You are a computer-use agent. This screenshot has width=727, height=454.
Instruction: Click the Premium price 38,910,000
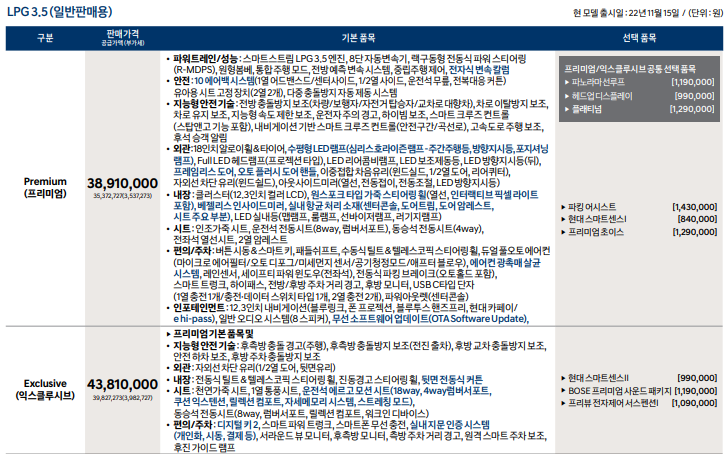122,183
